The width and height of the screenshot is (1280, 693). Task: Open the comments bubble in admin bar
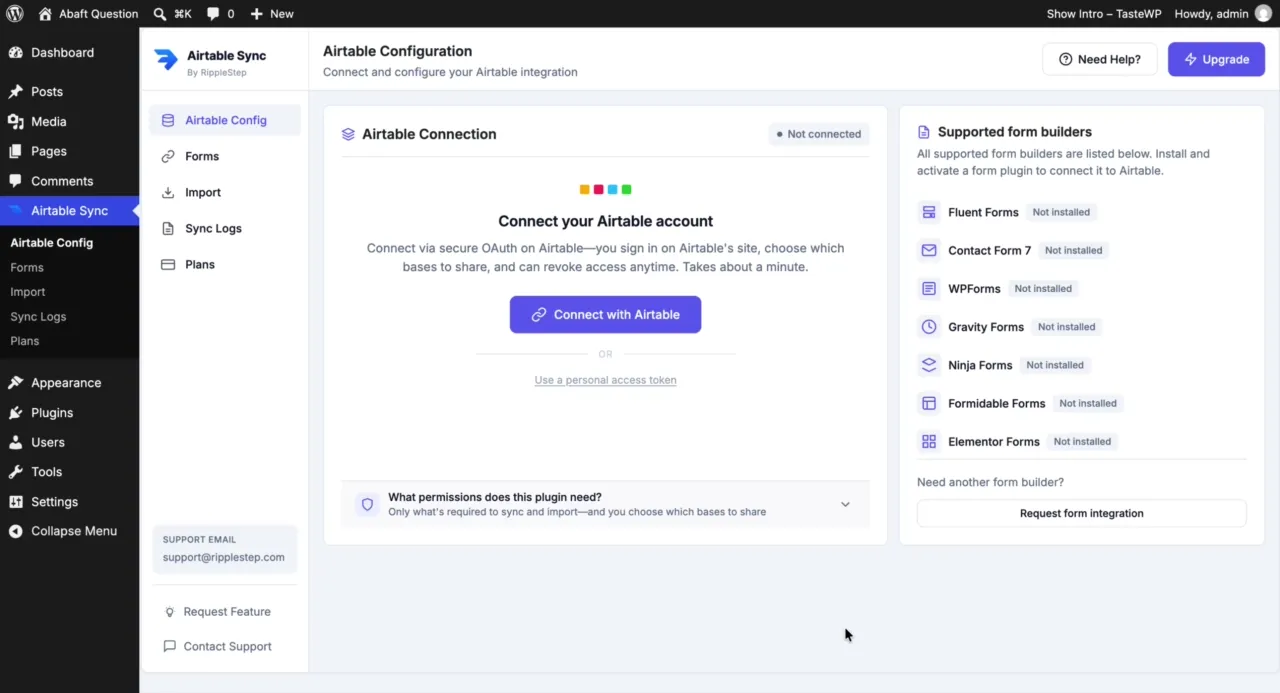[x=220, y=14]
